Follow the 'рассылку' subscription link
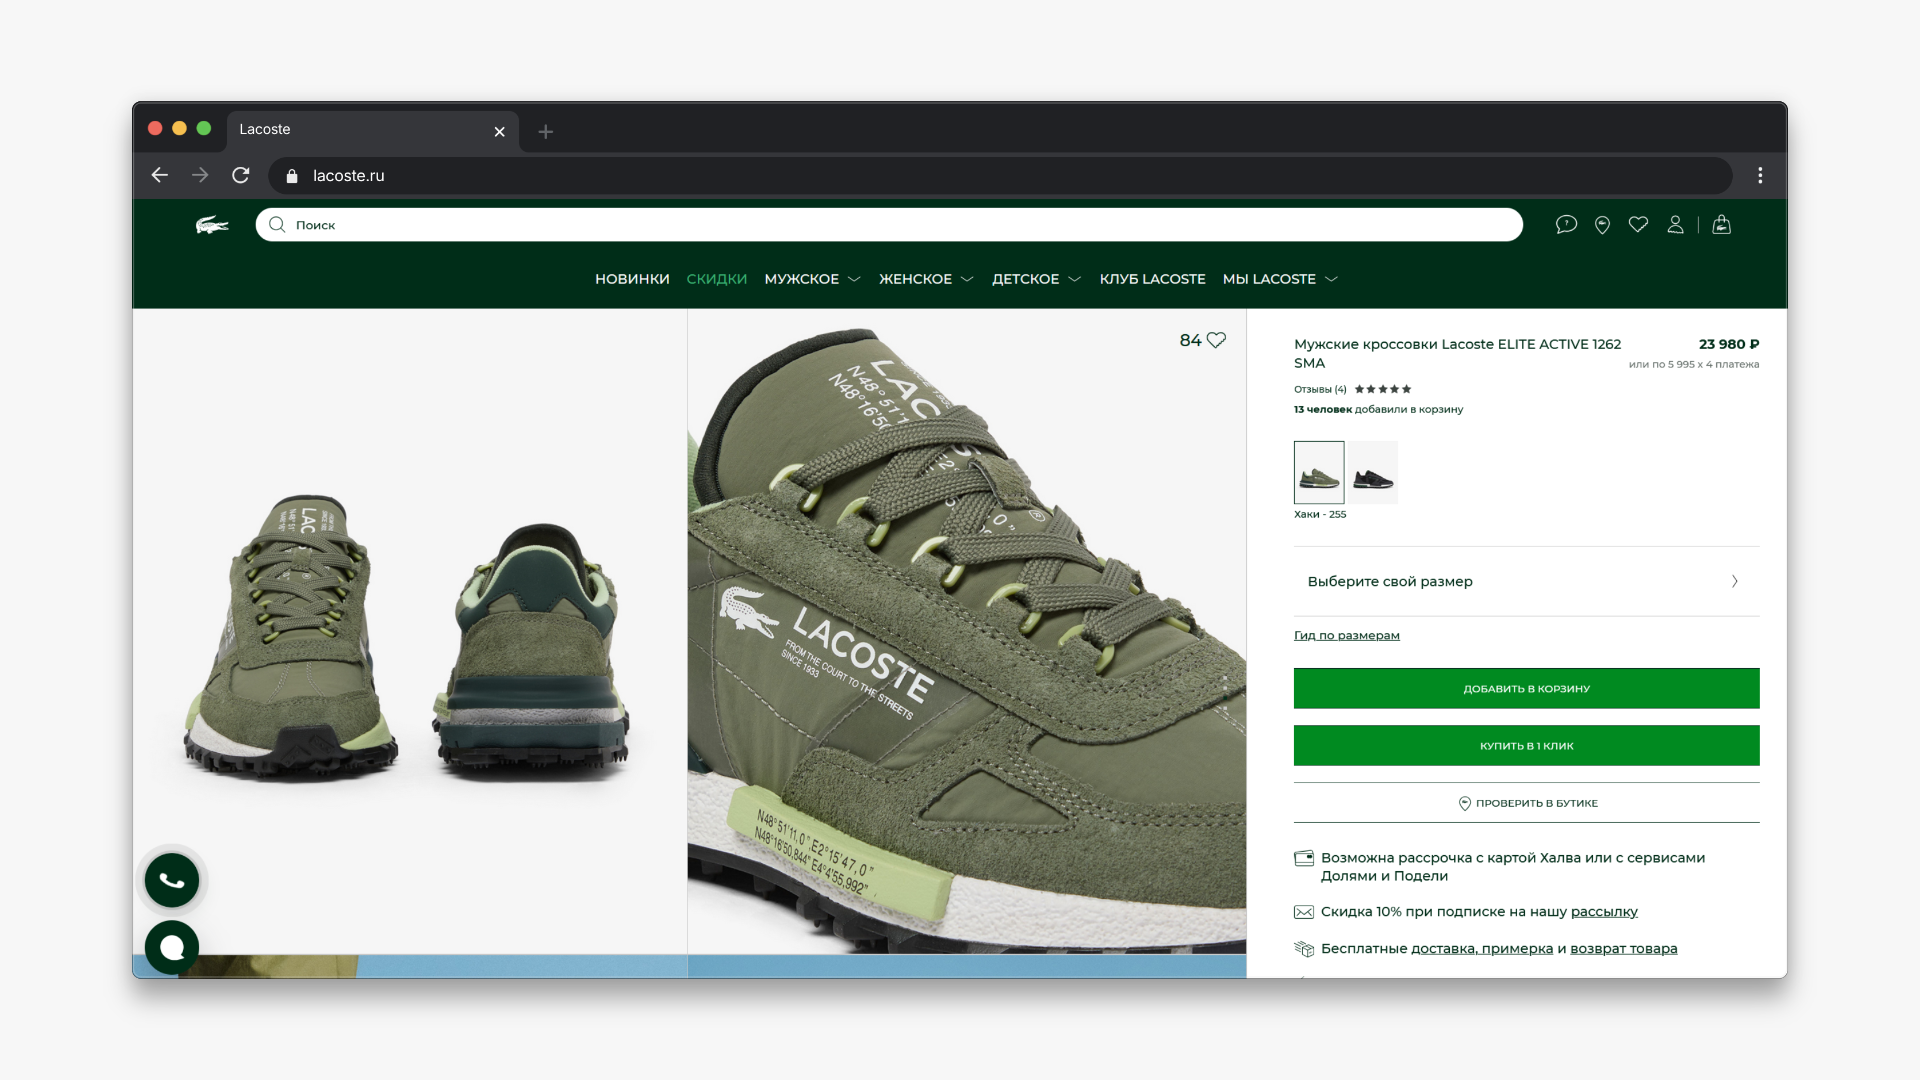This screenshot has width=1920, height=1080. coord(1604,912)
